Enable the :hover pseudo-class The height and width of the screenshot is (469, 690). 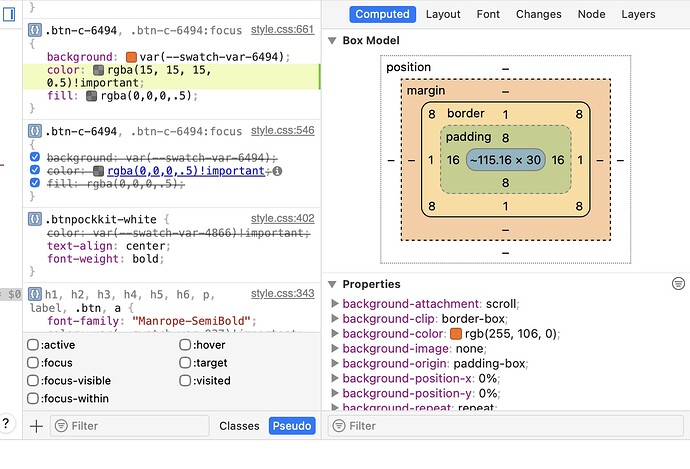point(185,344)
